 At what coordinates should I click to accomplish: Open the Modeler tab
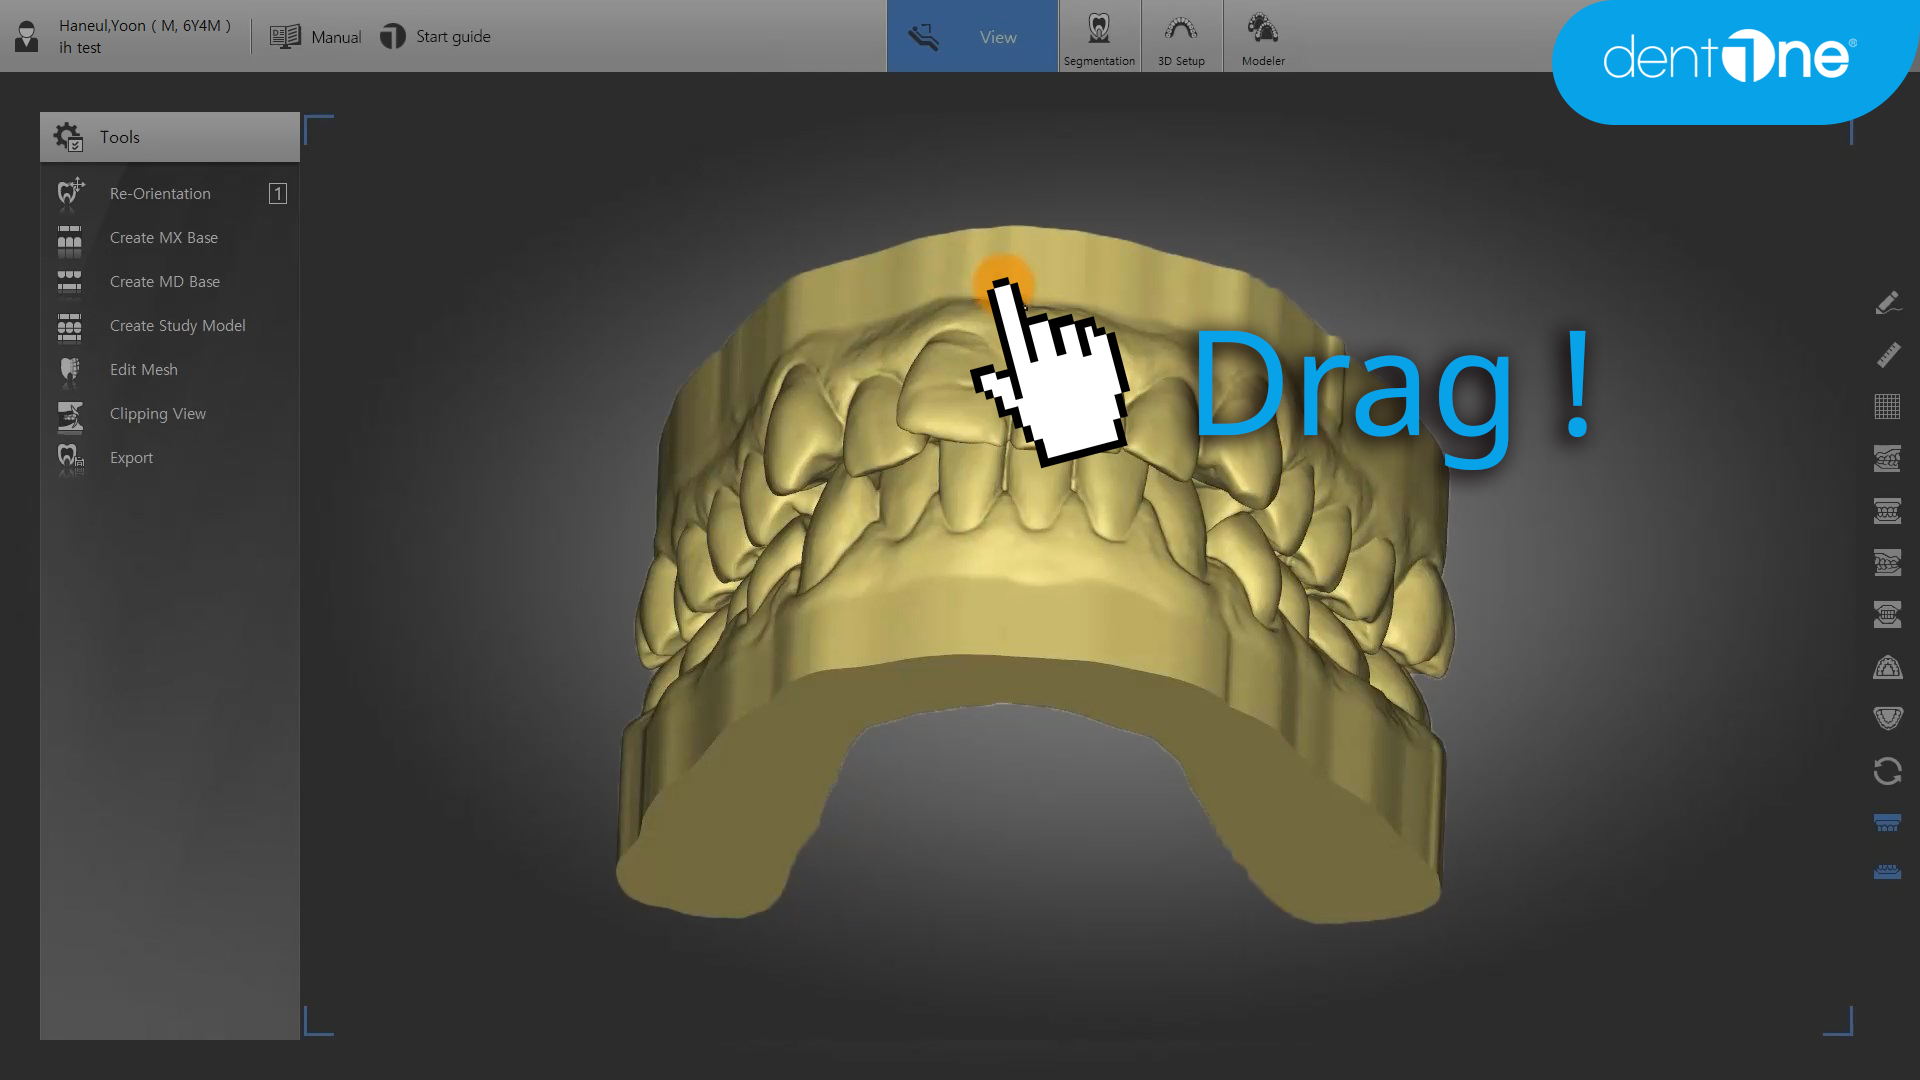click(1263, 37)
